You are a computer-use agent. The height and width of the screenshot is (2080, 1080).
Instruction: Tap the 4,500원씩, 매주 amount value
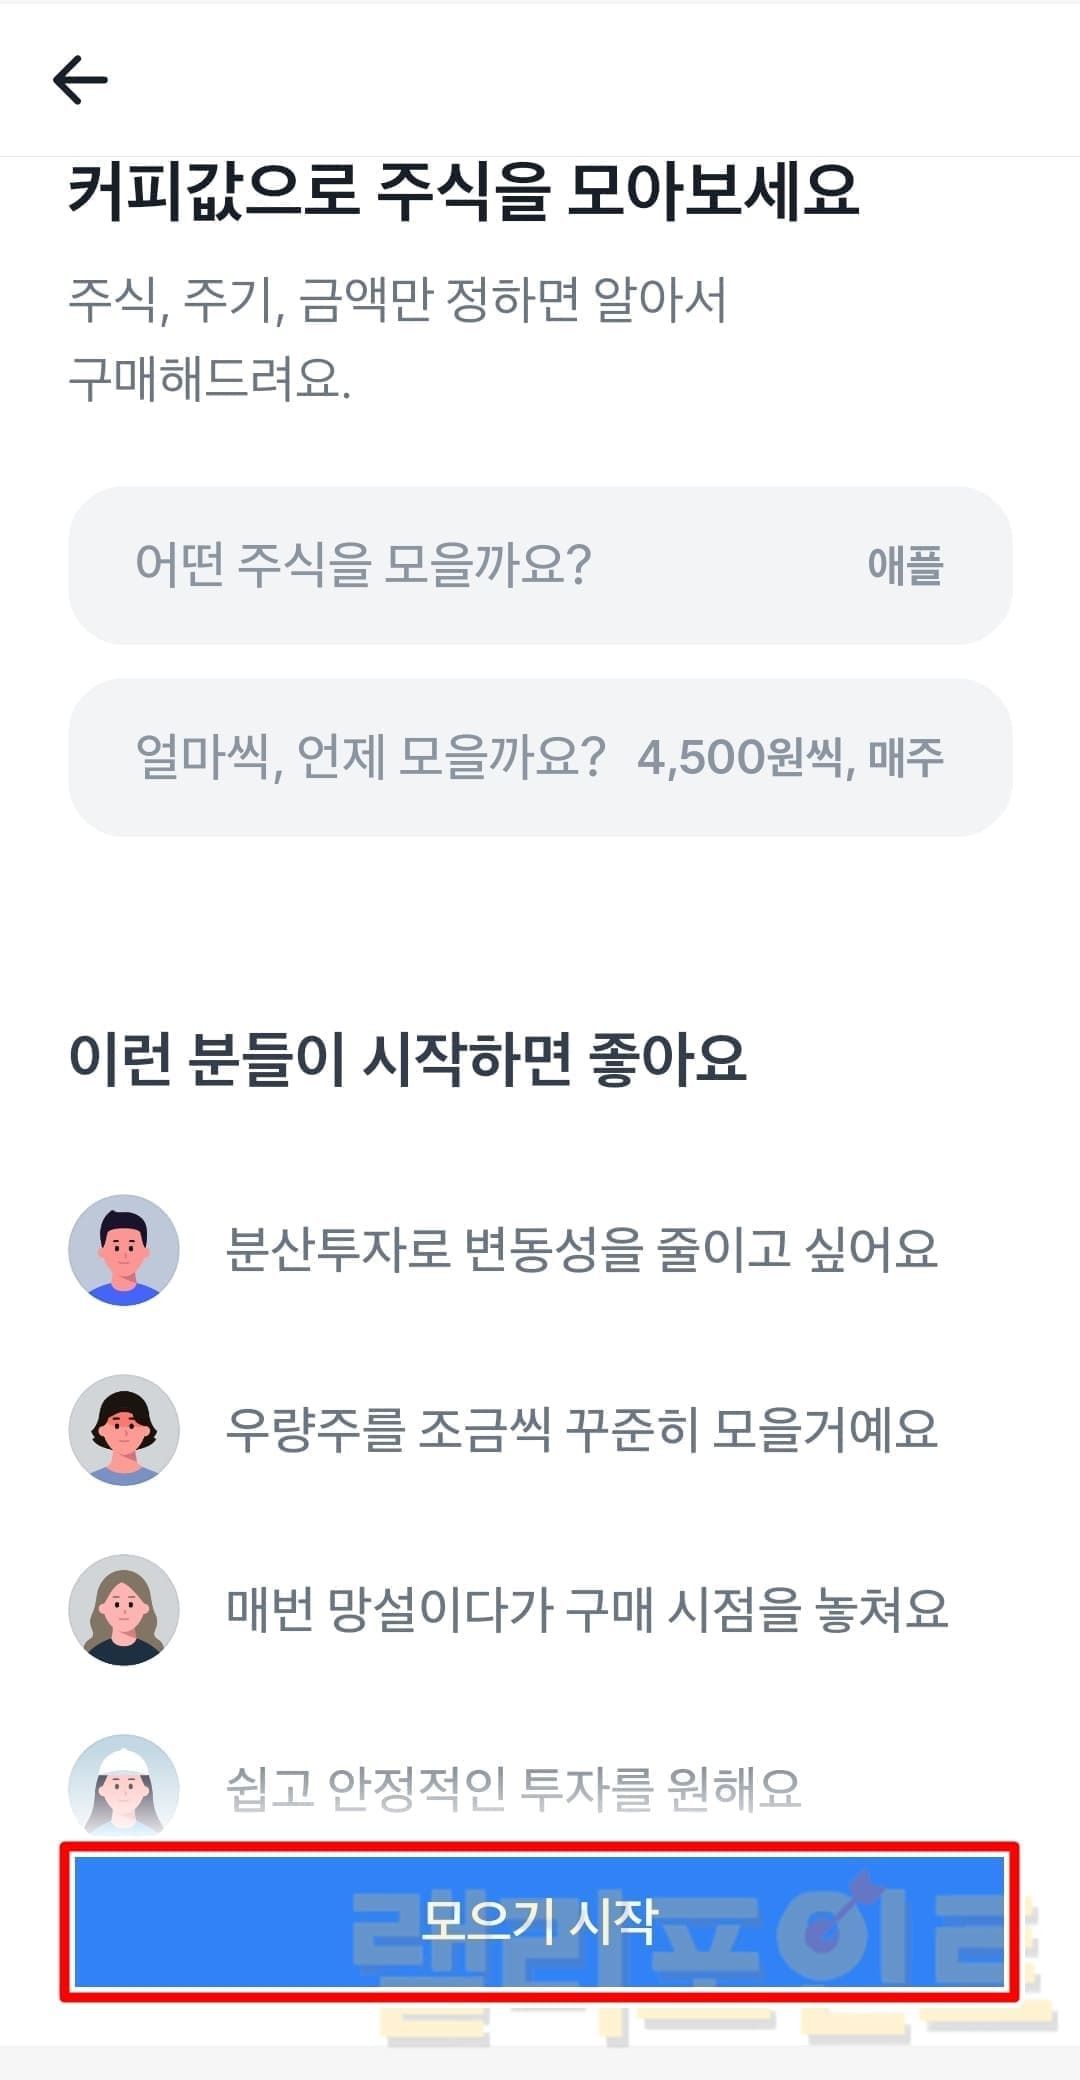pyautogui.click(x=790, y=757)
